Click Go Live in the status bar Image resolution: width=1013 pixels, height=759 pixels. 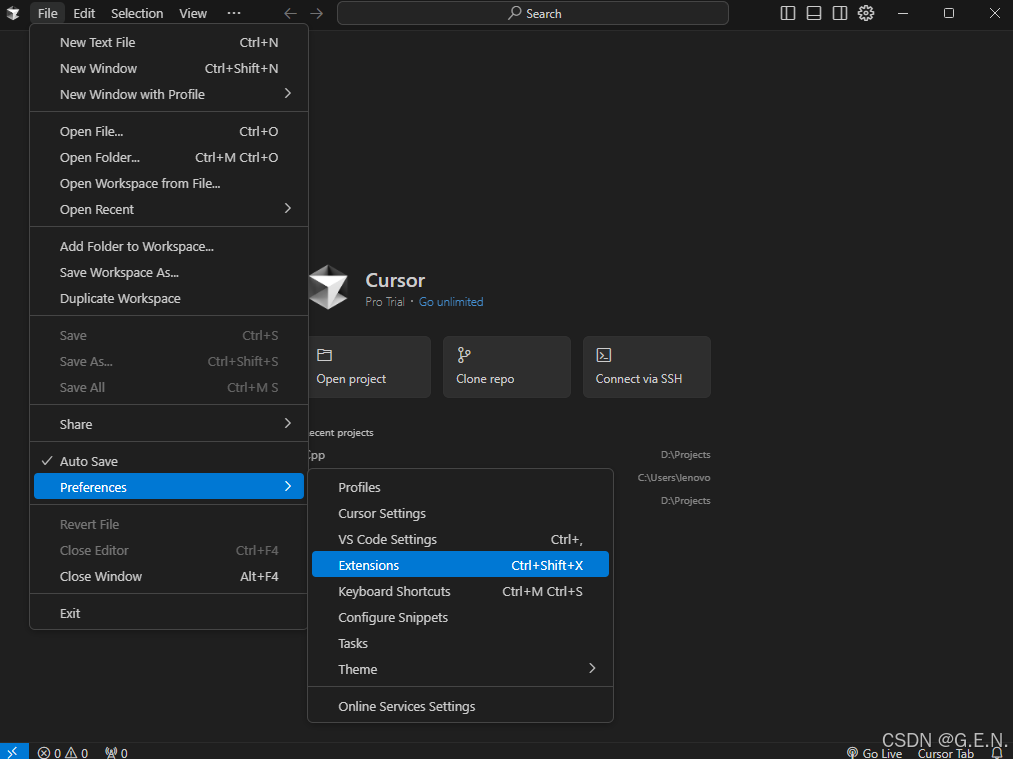(x=874, y=753)
